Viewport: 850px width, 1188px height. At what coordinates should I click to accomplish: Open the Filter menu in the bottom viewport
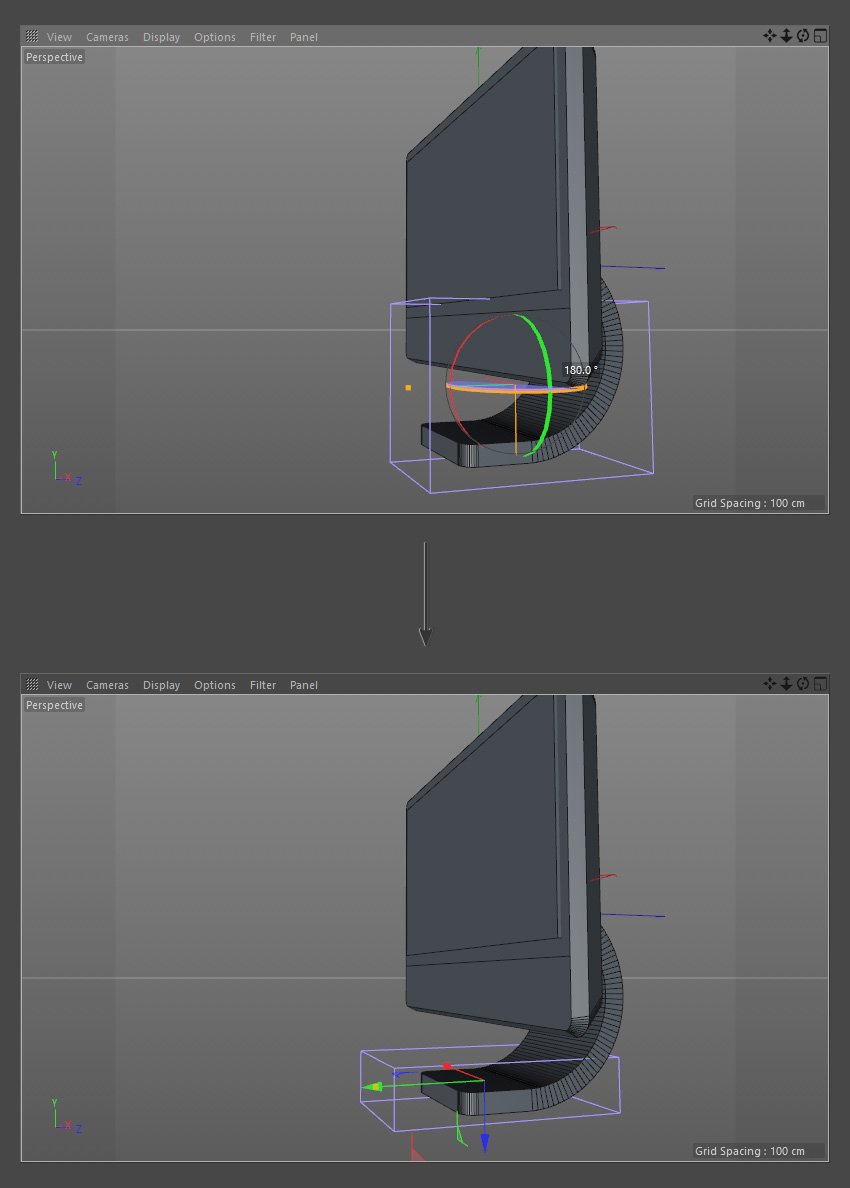[262, 685]
